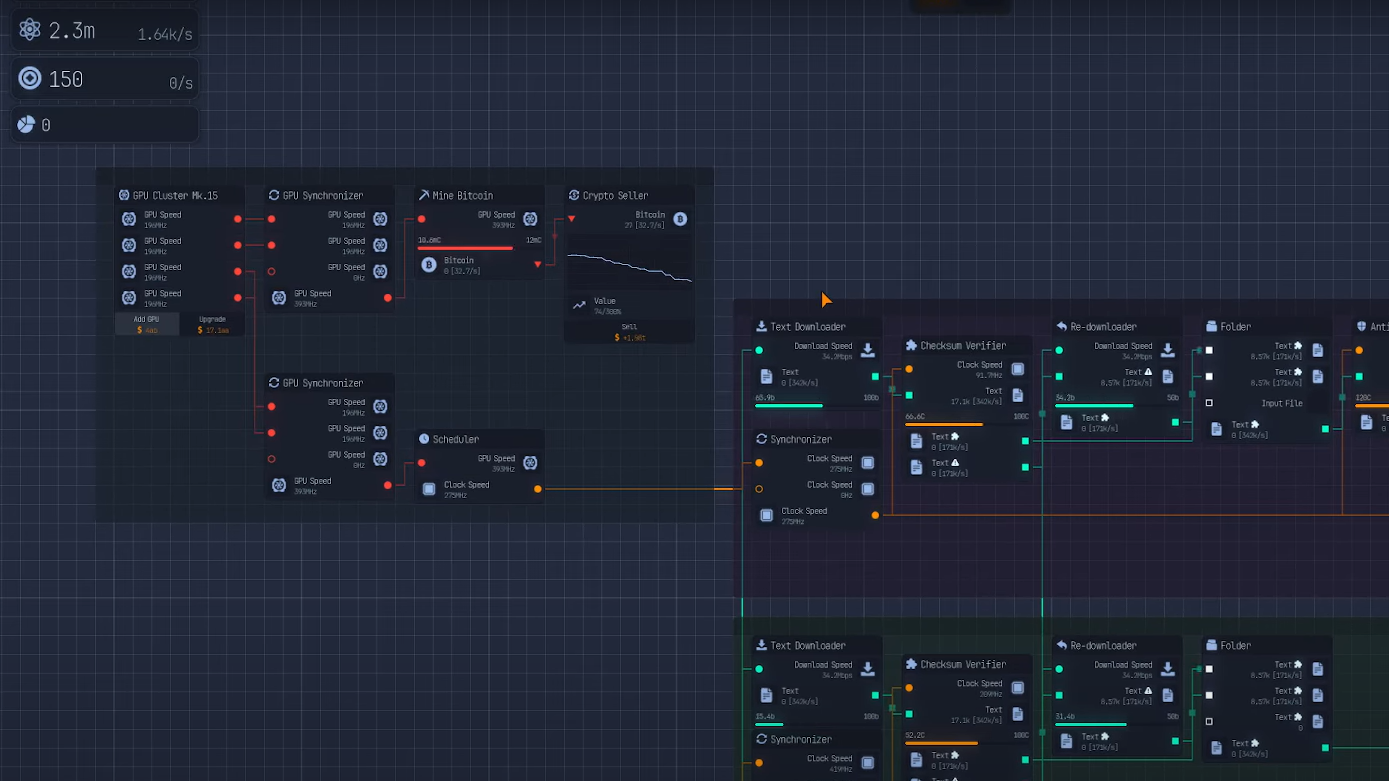Click the Mine Bitcoin pickaxe icon
The width and height of the screenshot is (1389, 781).
[423, 196]
